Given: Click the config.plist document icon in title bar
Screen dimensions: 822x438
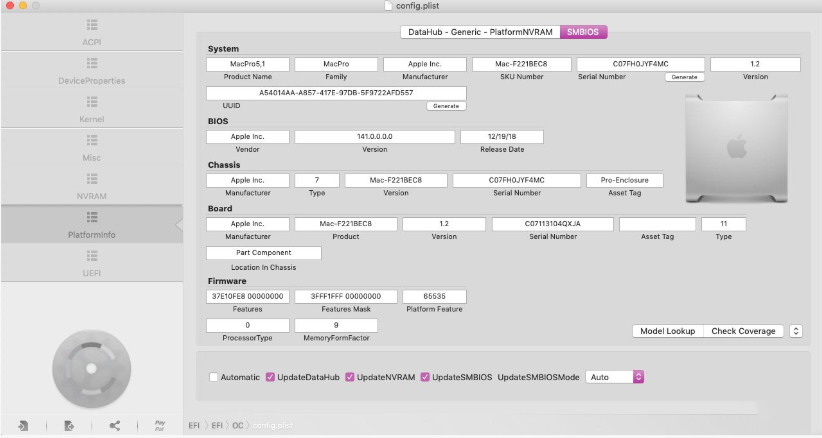Looking at the screenshot, I should (x=388, y=6).
